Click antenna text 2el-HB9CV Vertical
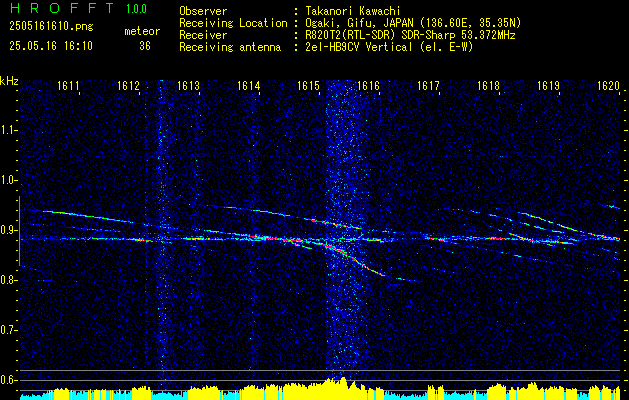The width and height of the screenshot is (629, 400). coord(358,47)
